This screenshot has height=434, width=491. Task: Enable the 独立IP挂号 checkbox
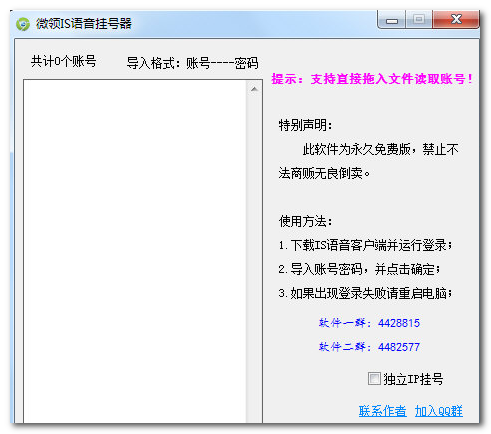click(x=374, y=379)
